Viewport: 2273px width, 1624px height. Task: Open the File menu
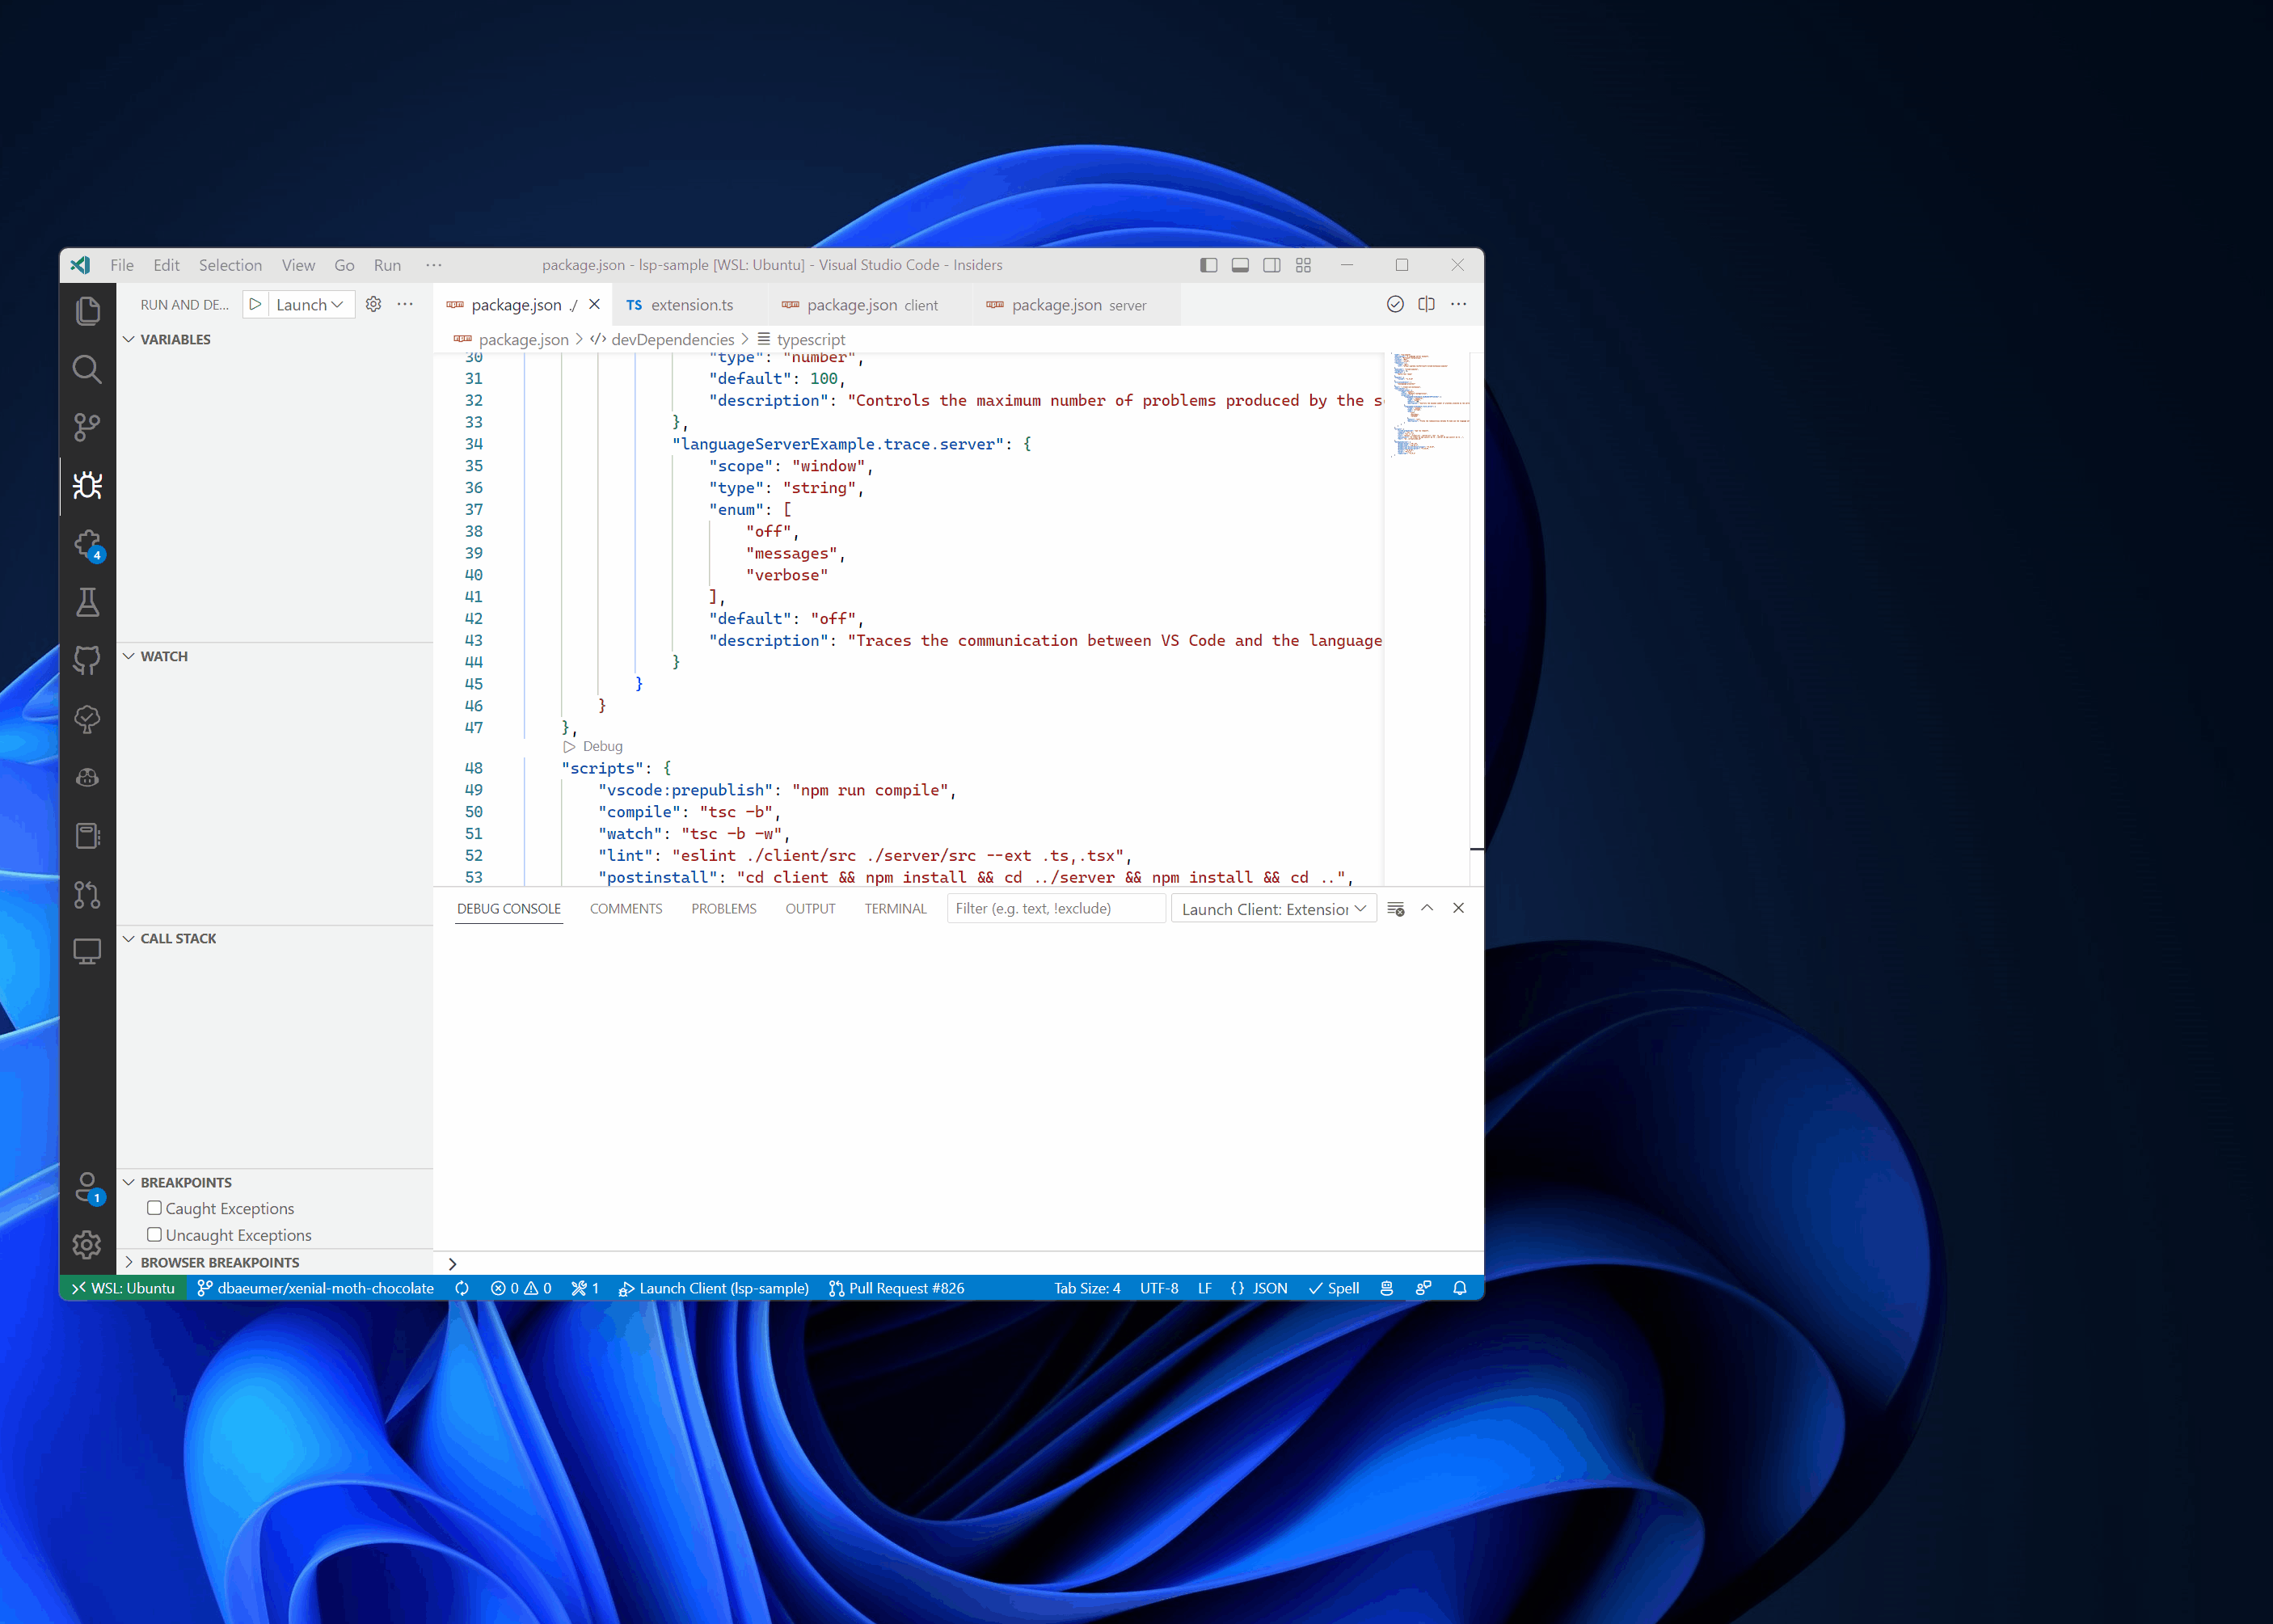click(x=122, y=265)
